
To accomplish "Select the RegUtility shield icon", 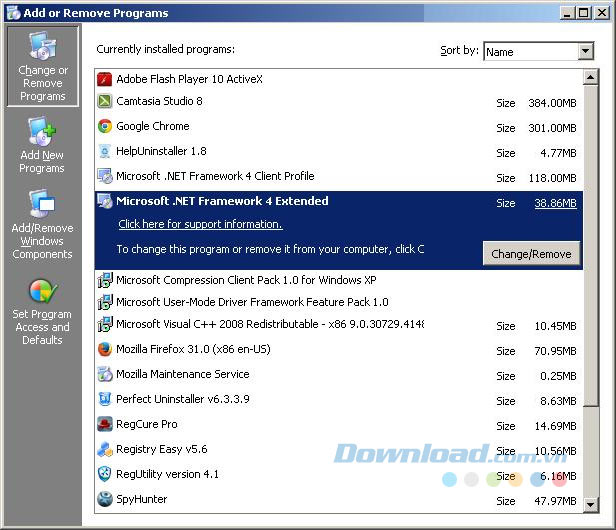I will coord(105,474).
